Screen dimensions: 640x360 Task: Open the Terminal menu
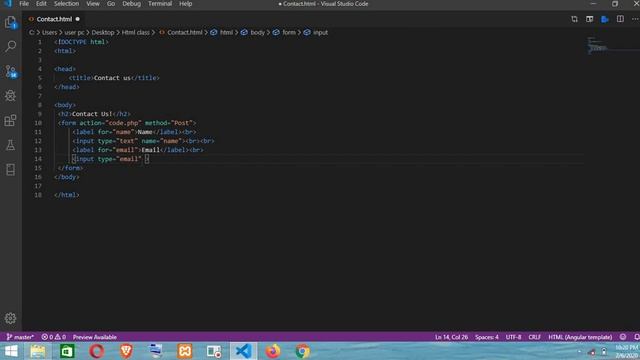click(160, 4)
